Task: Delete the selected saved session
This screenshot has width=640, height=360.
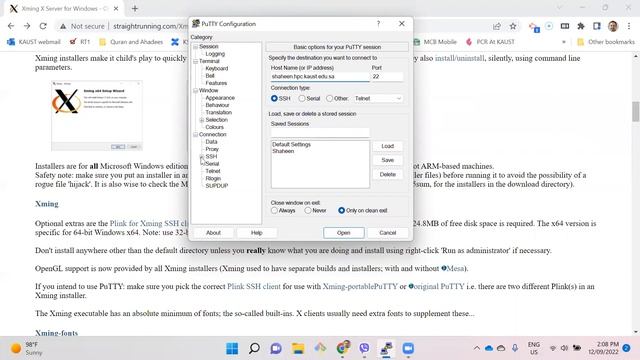Action: (x=388, y=175)
